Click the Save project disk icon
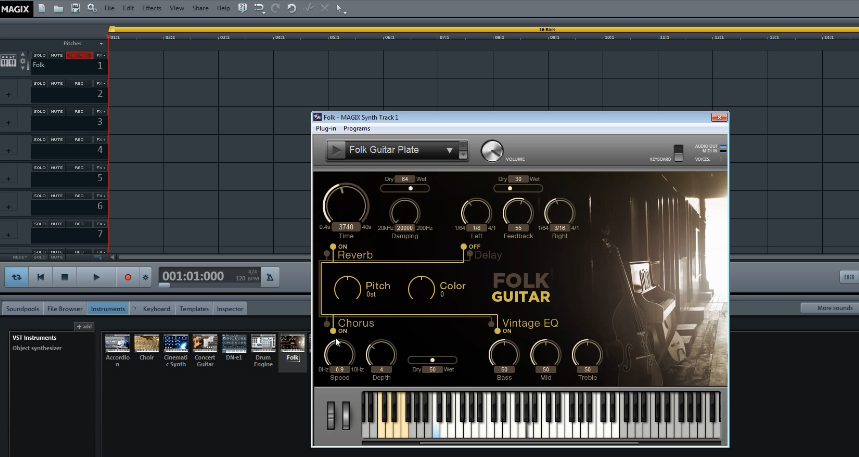 (x=75, y=8)
